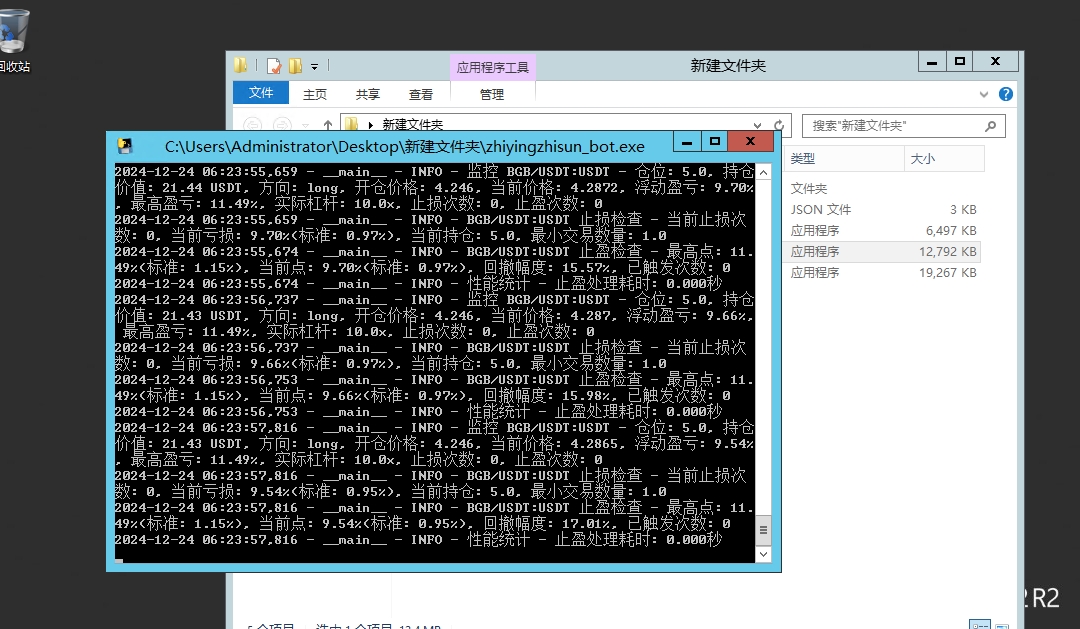The width and height of the screenshot is (1080, 629).
Task: Switch to the 查看 ribbon tab
Action: point(421,94)
